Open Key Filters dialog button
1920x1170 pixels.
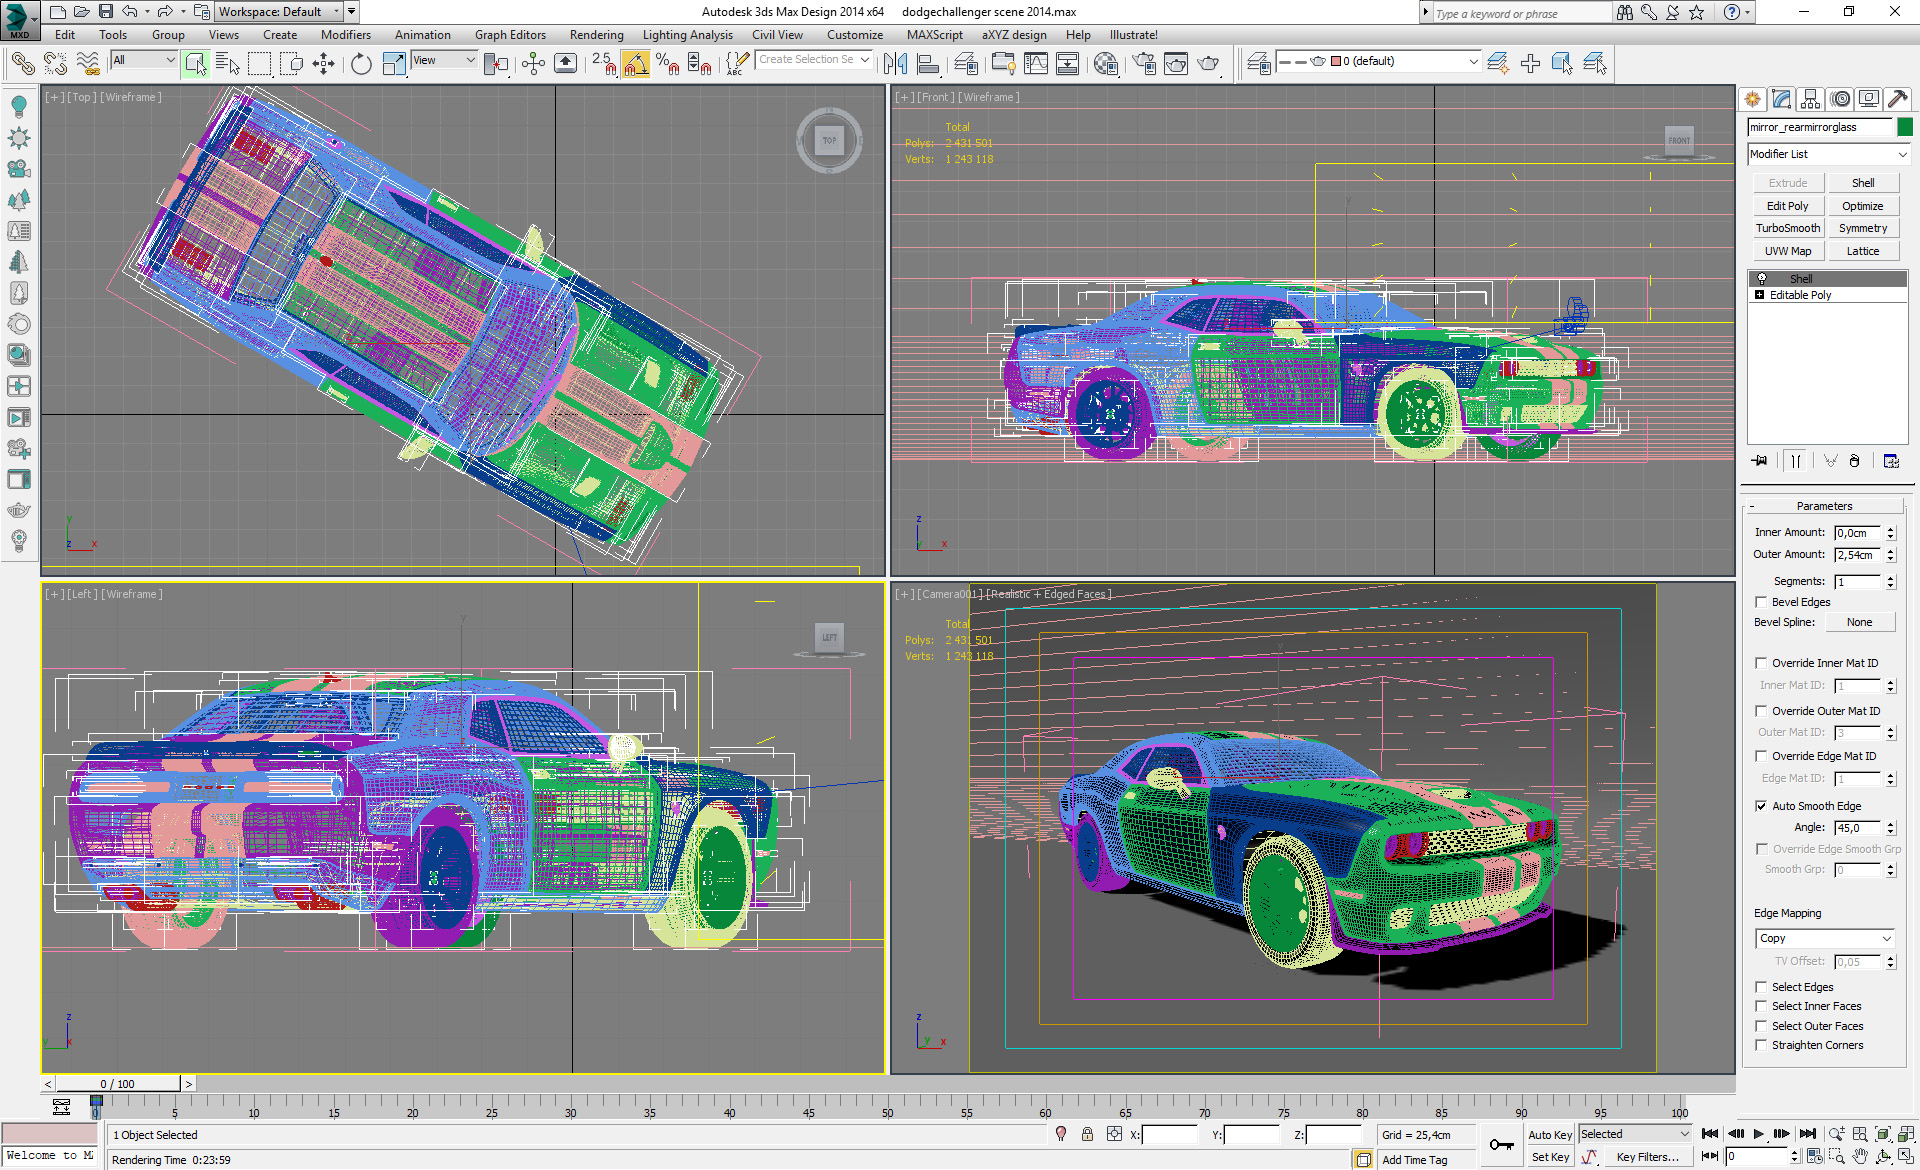tap(1647, 1157)
